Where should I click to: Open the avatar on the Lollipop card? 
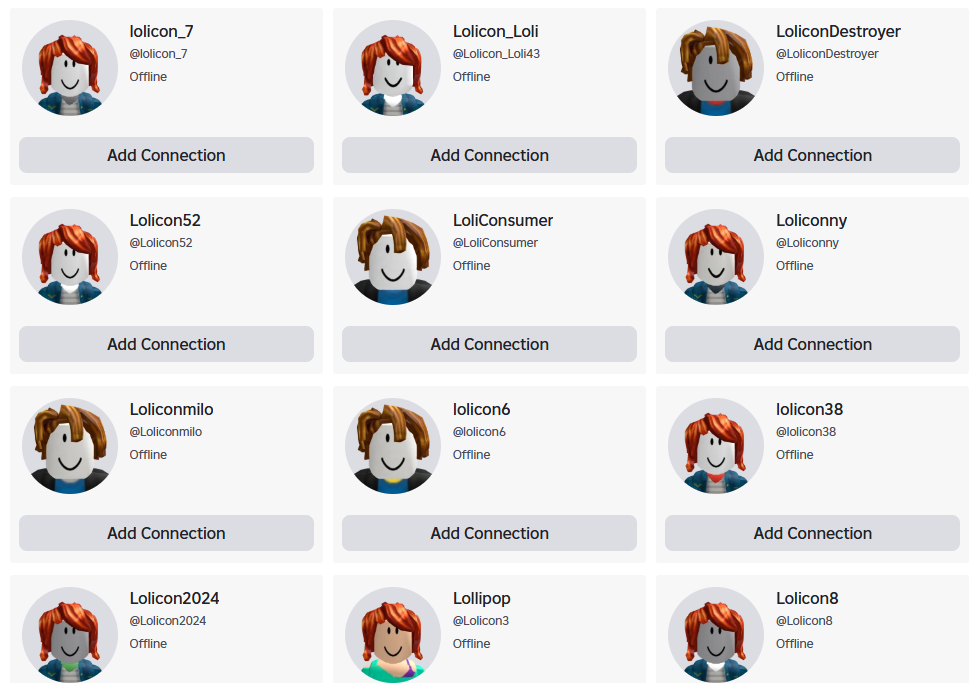[x=393, y=635]
